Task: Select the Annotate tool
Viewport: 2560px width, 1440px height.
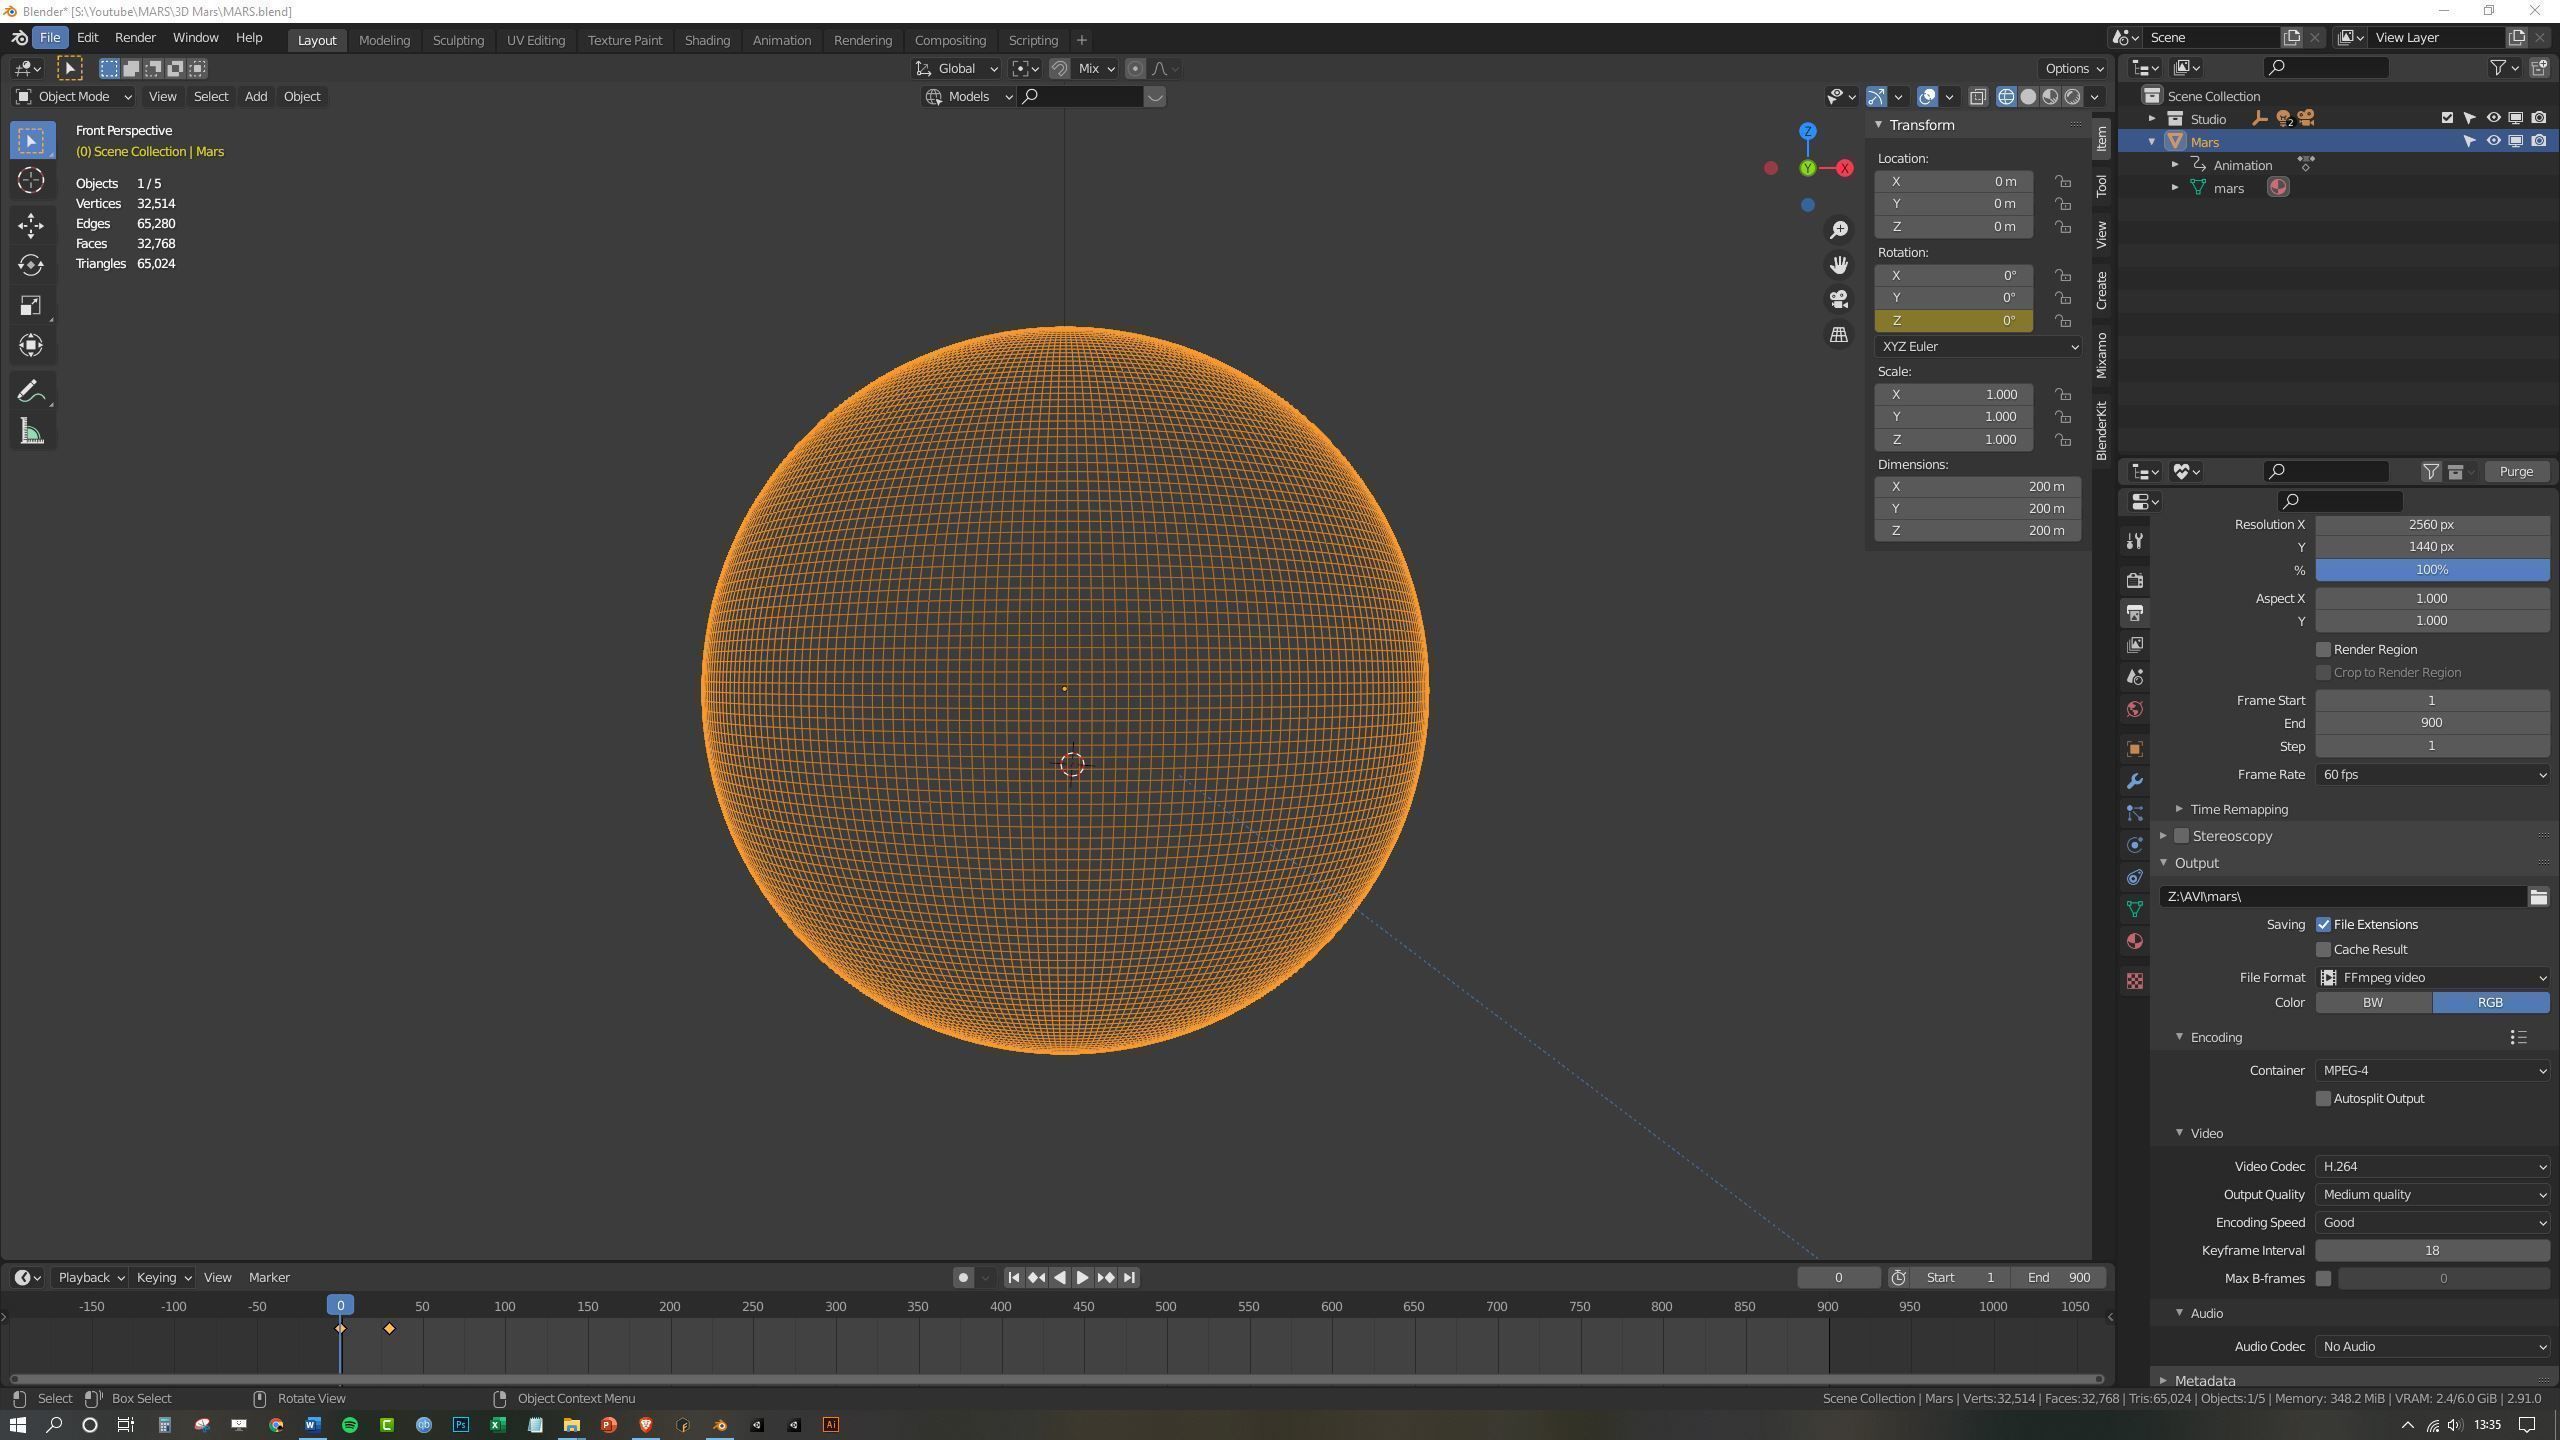Action: (x=31, y=392)
